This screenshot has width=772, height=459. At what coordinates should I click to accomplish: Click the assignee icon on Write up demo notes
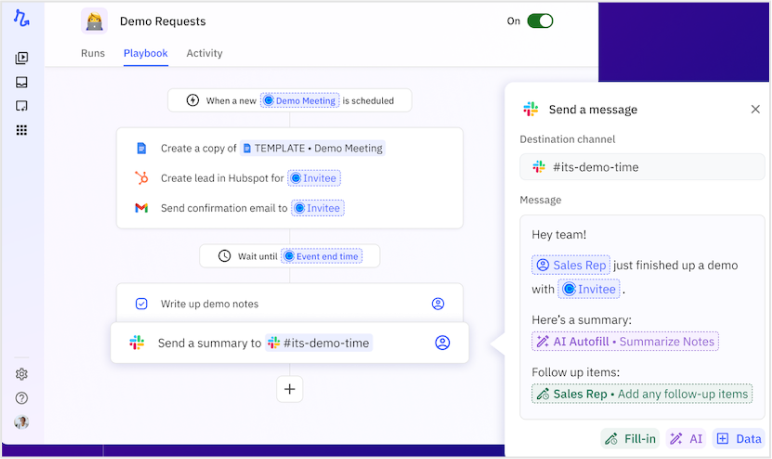[437, 303]
